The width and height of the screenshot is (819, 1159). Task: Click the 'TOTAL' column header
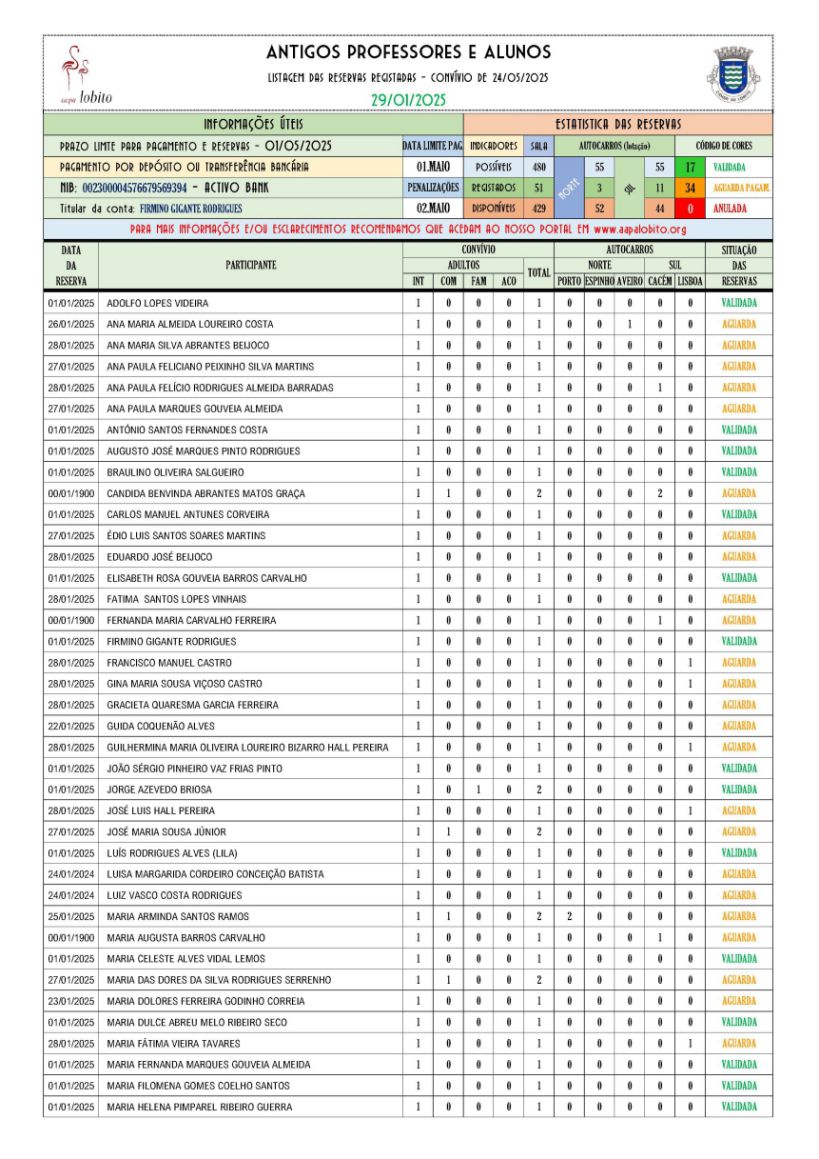(x=539, y=273)
